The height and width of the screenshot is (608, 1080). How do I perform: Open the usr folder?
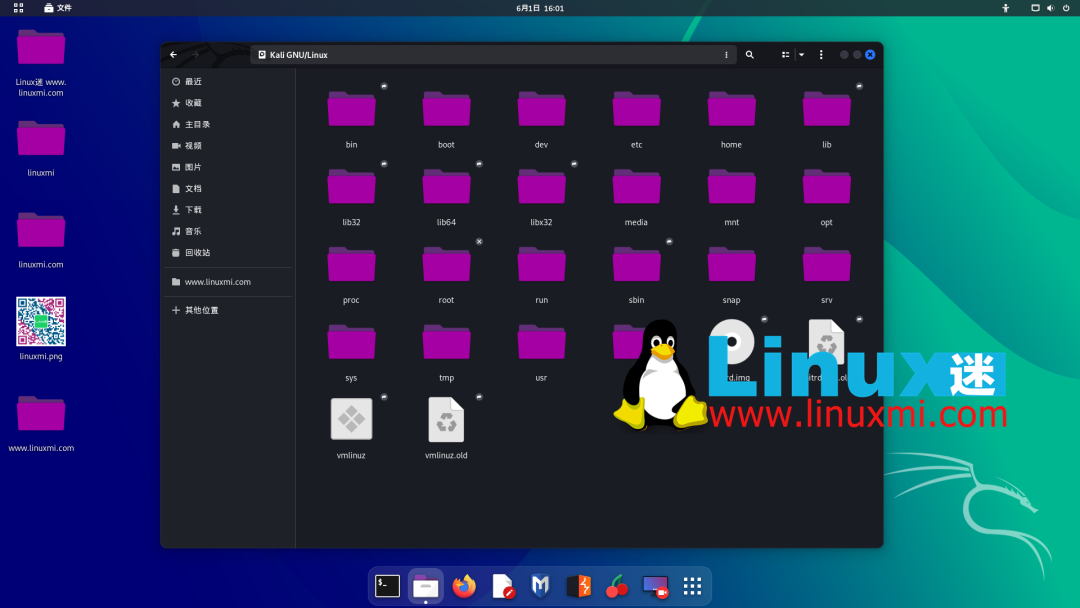click(541, 343)
